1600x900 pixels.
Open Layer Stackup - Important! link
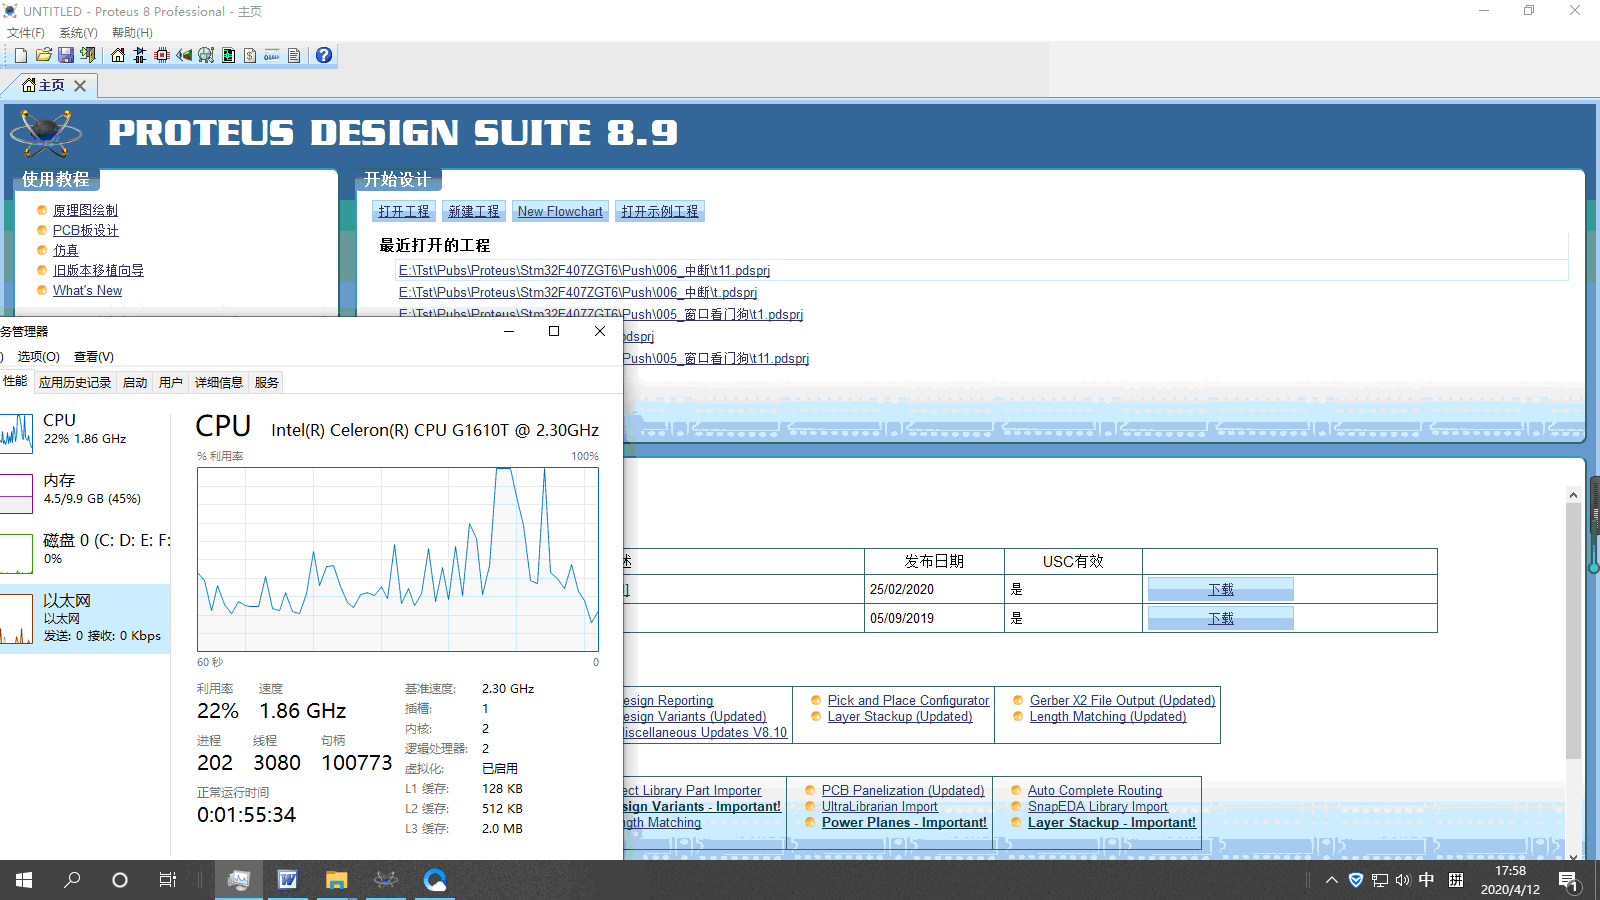pyautogui.click(x=1112, y=822)
